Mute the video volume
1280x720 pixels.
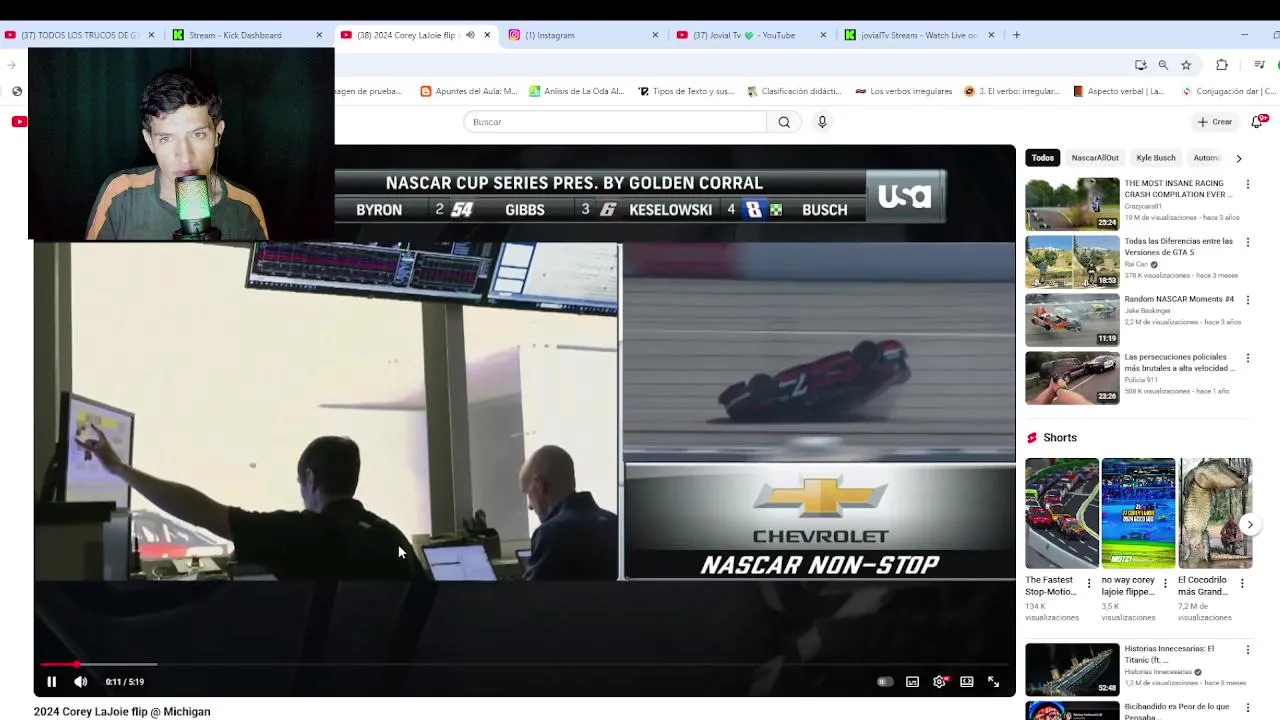(81, 682)
